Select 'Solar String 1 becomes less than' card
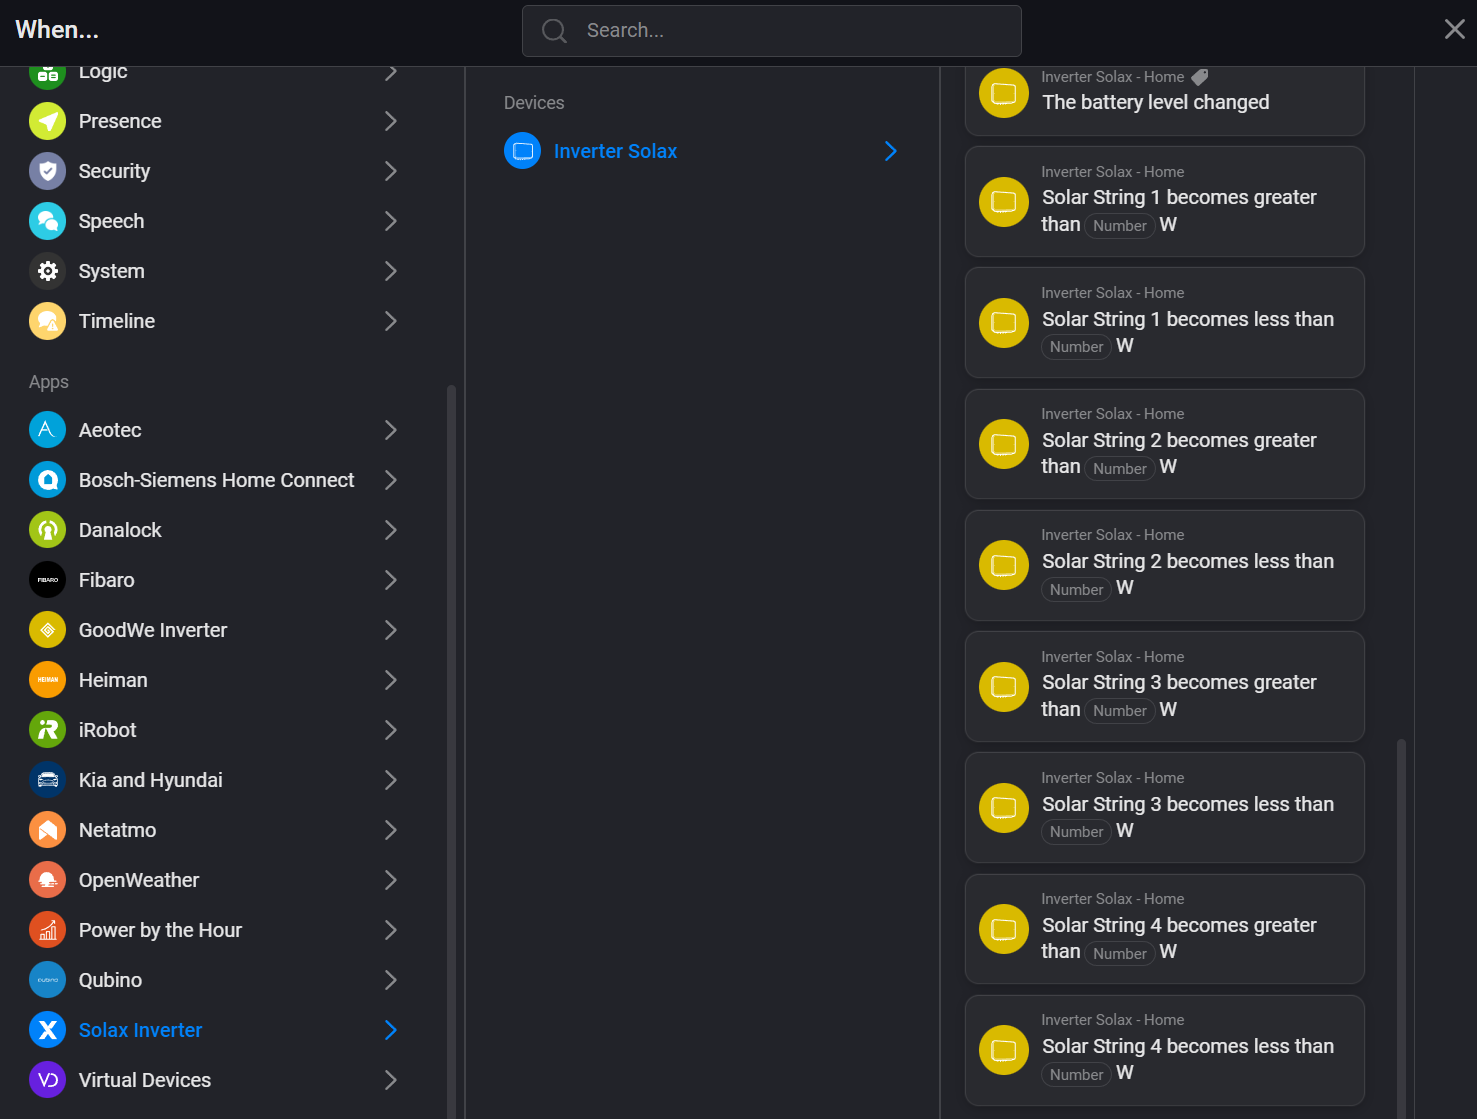This screenshot has height=1119, width=1477. (1164, 322)
